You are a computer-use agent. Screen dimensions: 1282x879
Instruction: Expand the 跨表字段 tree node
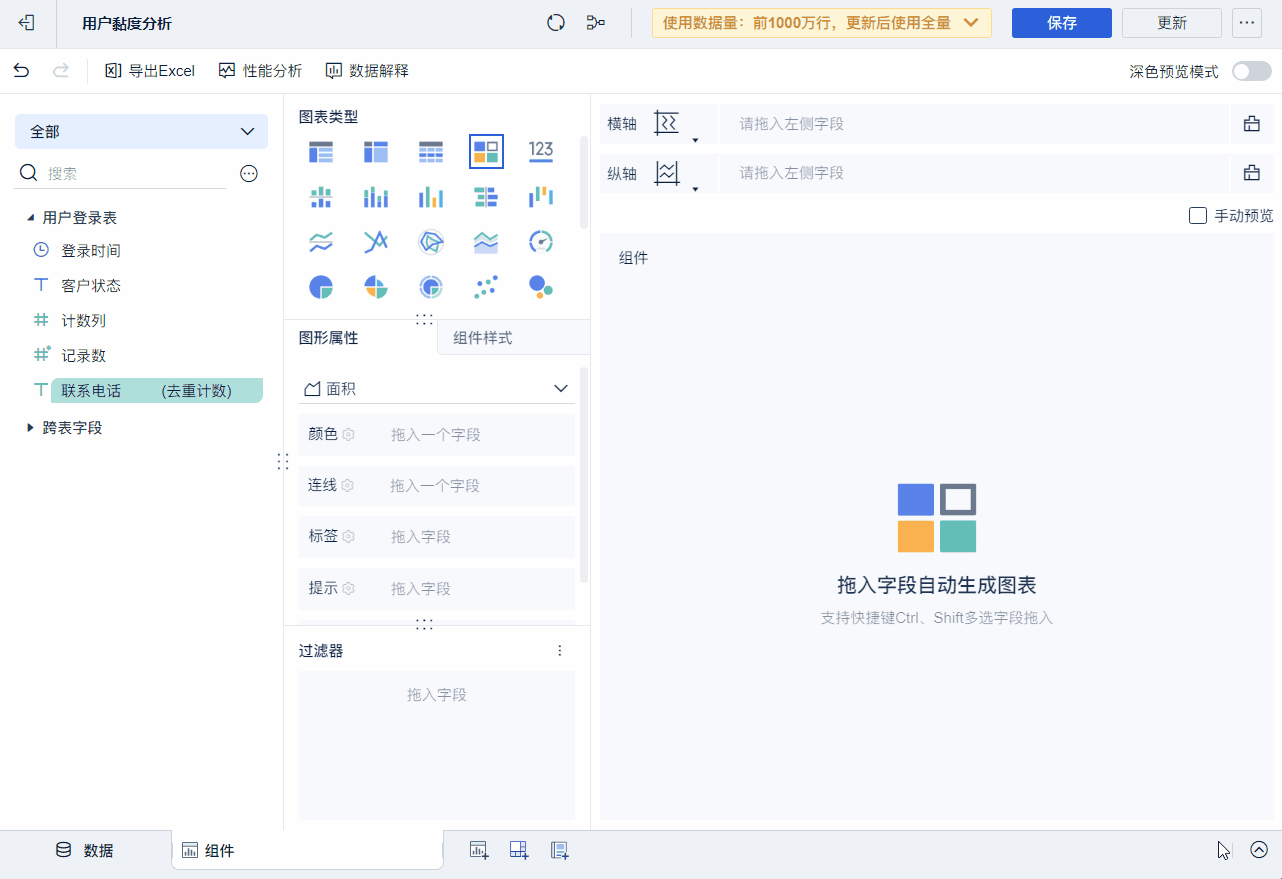[30, 427]
